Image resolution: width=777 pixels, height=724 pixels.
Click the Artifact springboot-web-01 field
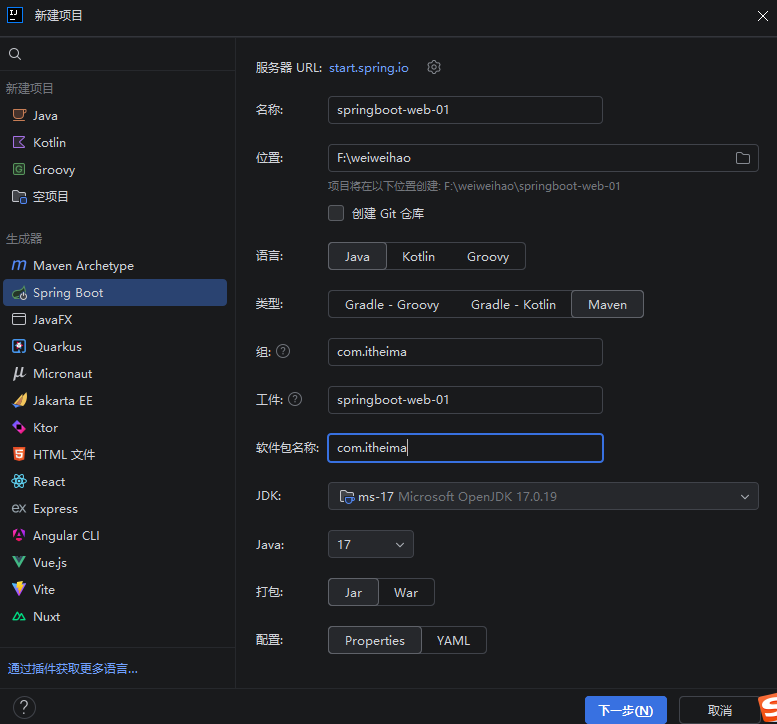465,400
